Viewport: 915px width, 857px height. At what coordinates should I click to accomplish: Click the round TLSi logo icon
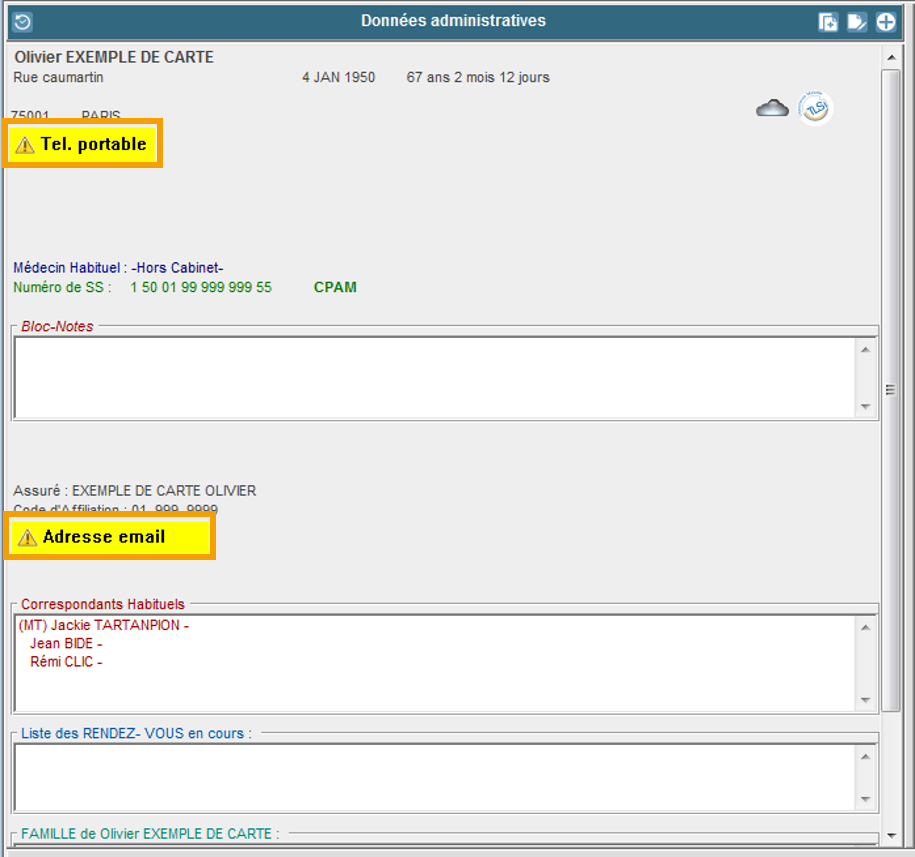tap(815, 108)
